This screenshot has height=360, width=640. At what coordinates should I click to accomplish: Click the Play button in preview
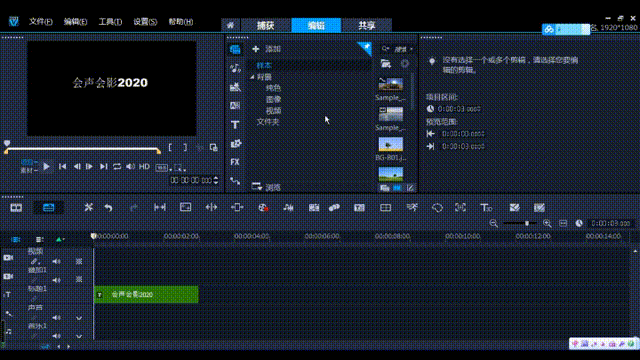[x=47, y=167]
